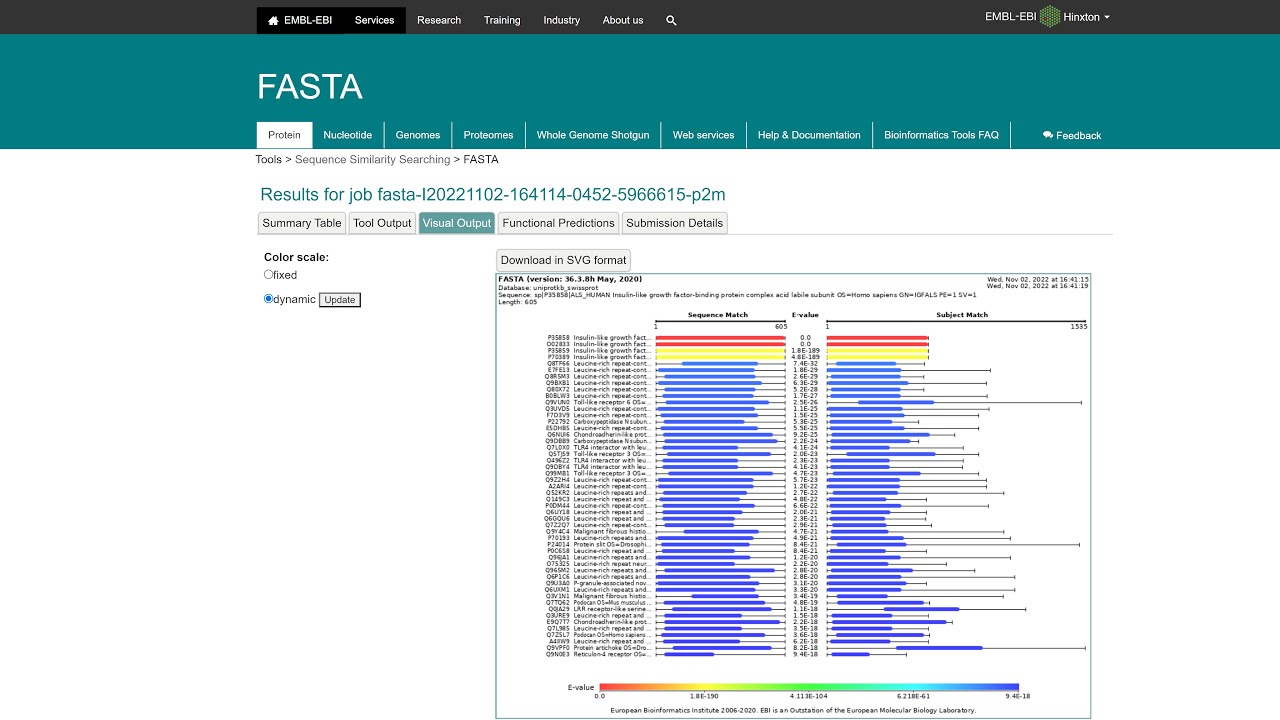1280x720 pixels.
Task: Show the Submission Details tab
Action: pyautogui.click(x=674, y=223)
